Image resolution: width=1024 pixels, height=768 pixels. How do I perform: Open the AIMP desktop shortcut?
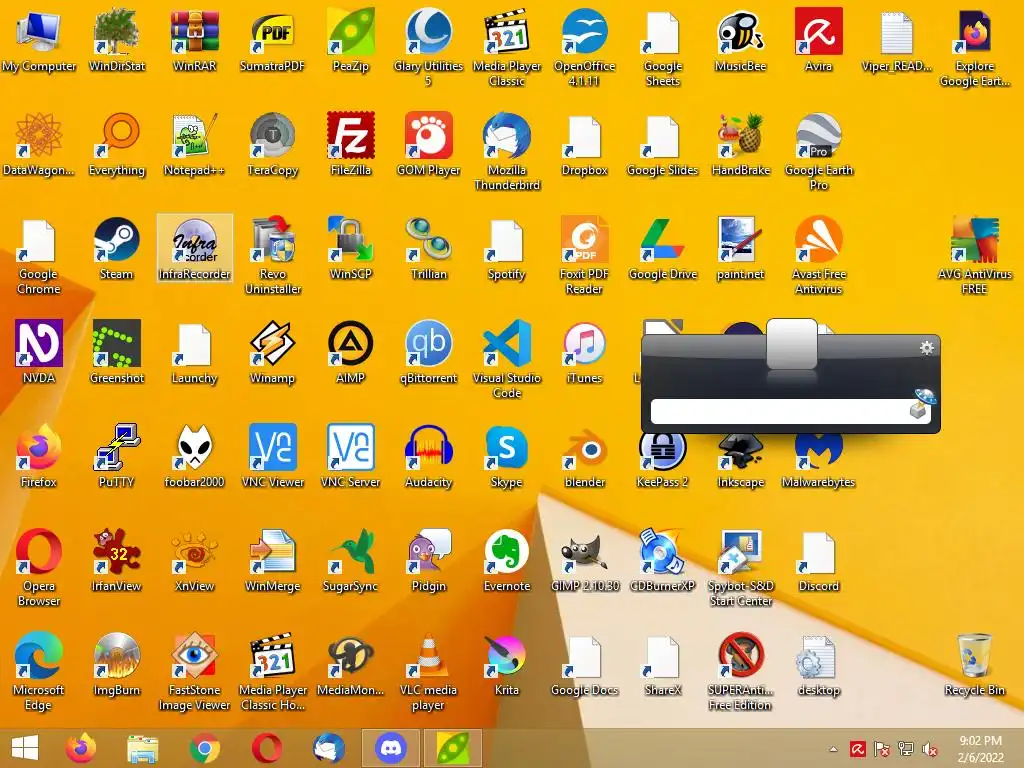(351, 353)
